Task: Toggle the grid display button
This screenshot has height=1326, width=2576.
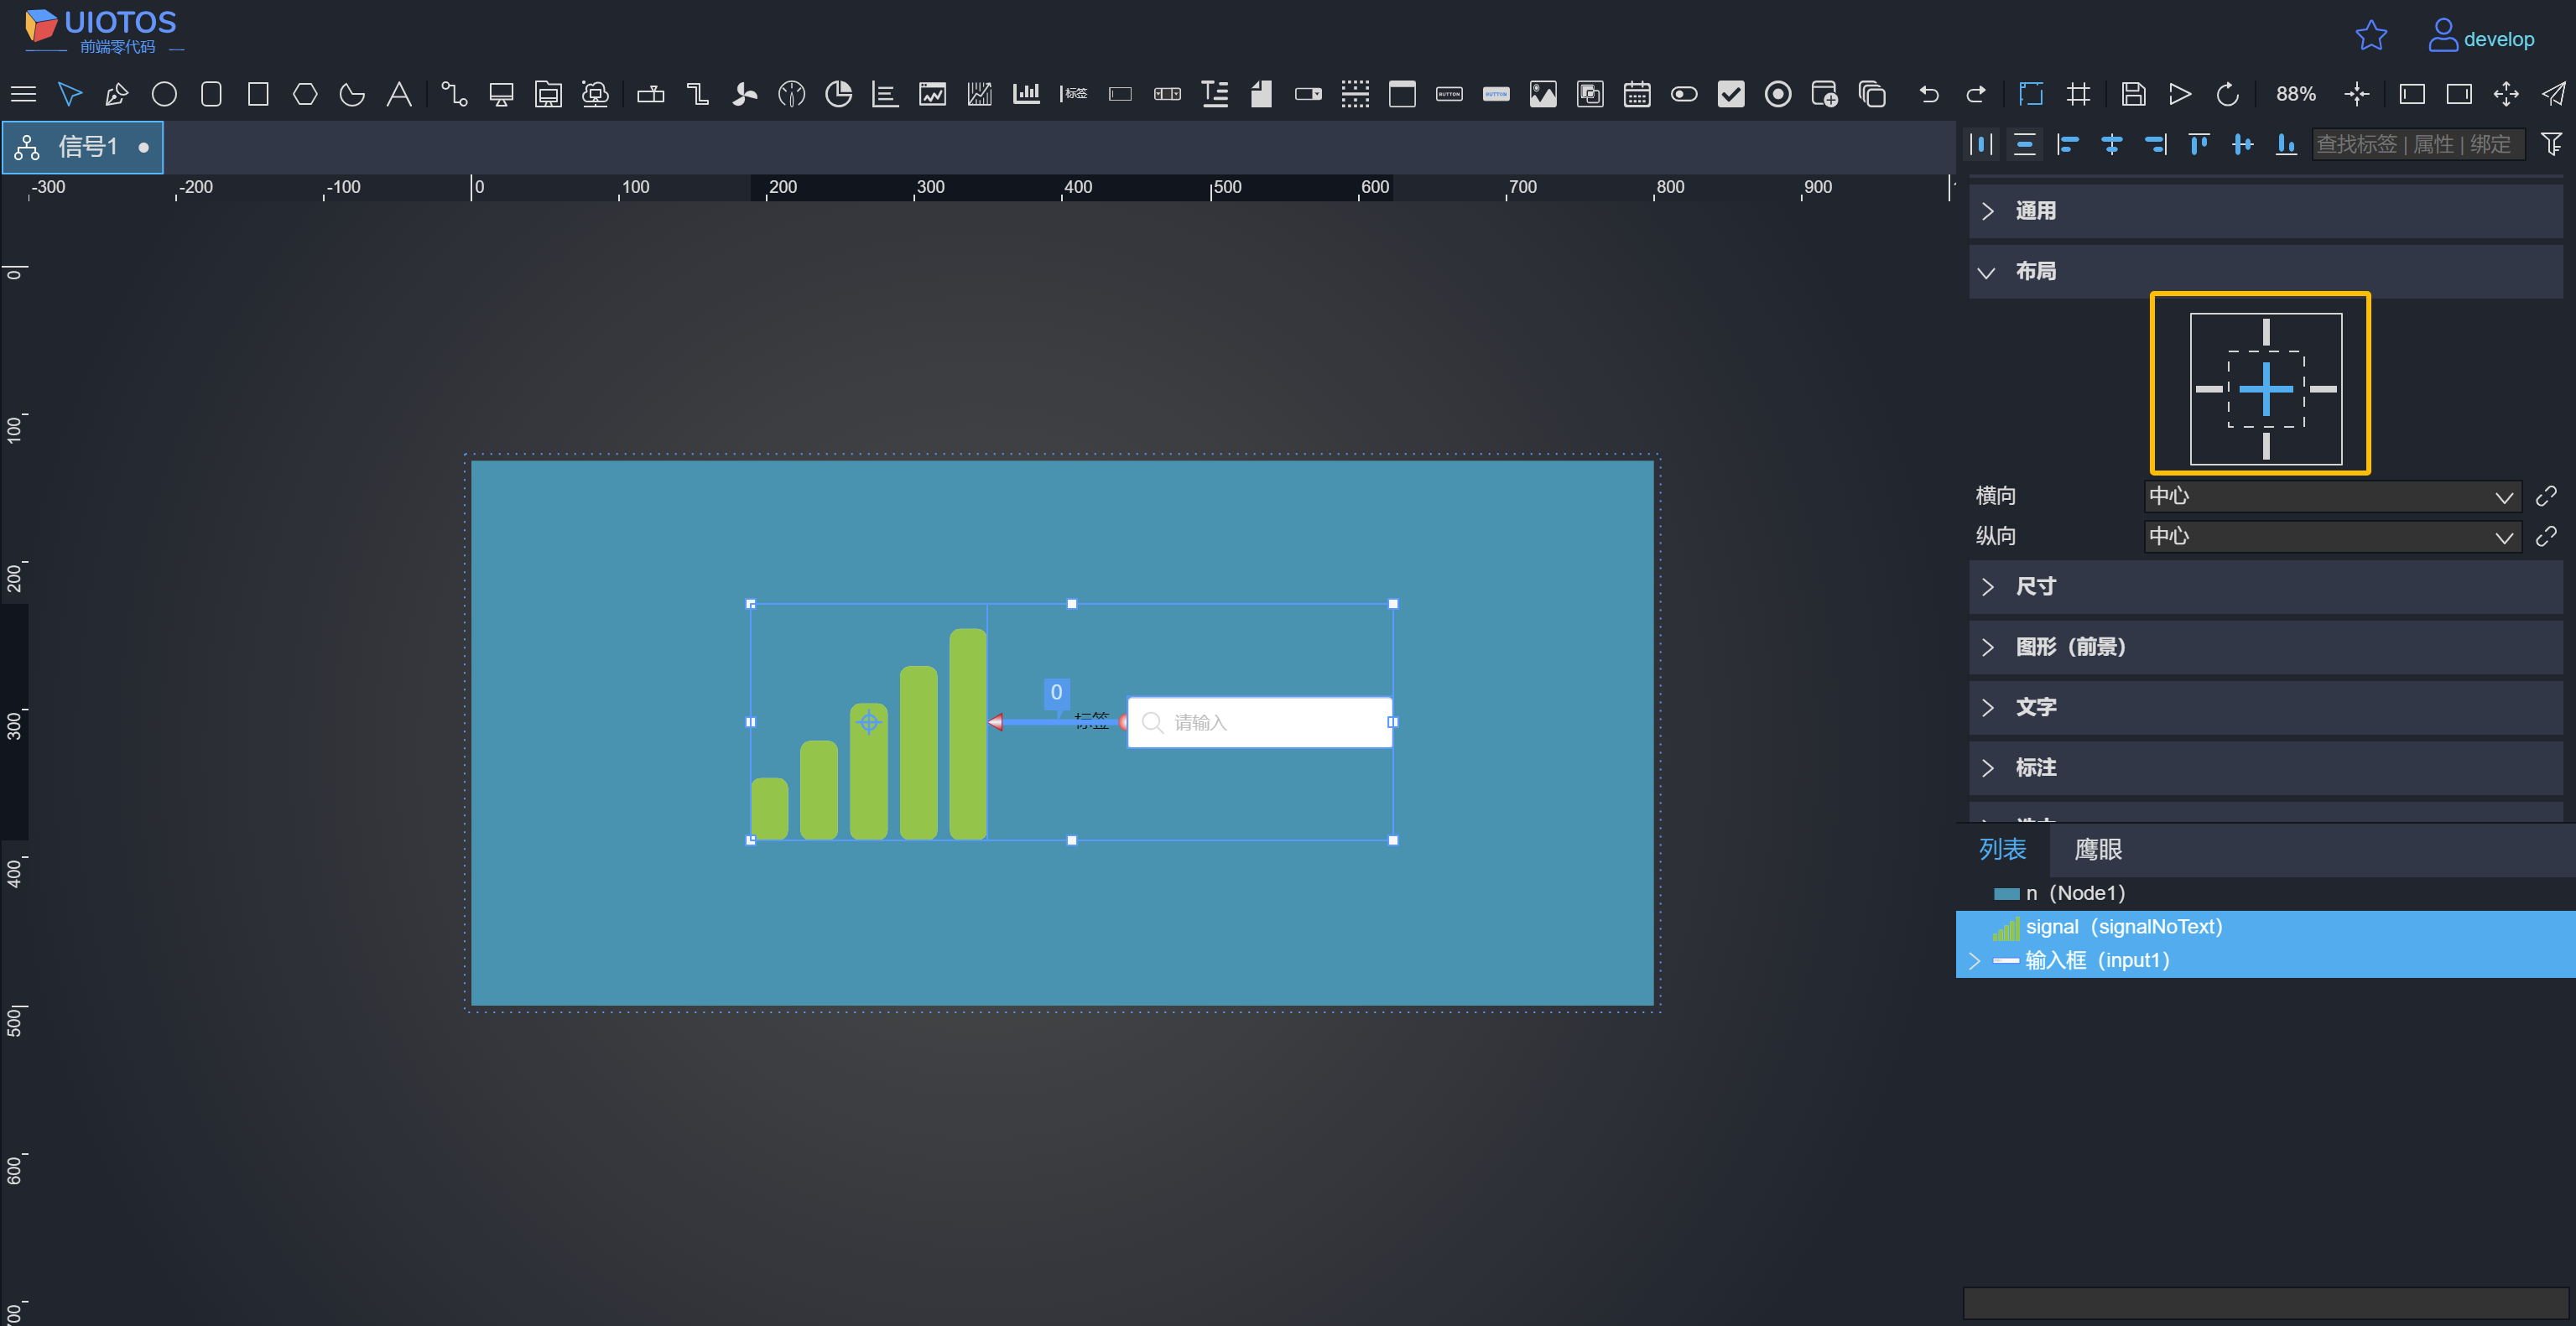Action: click(x=2078, y=94)
